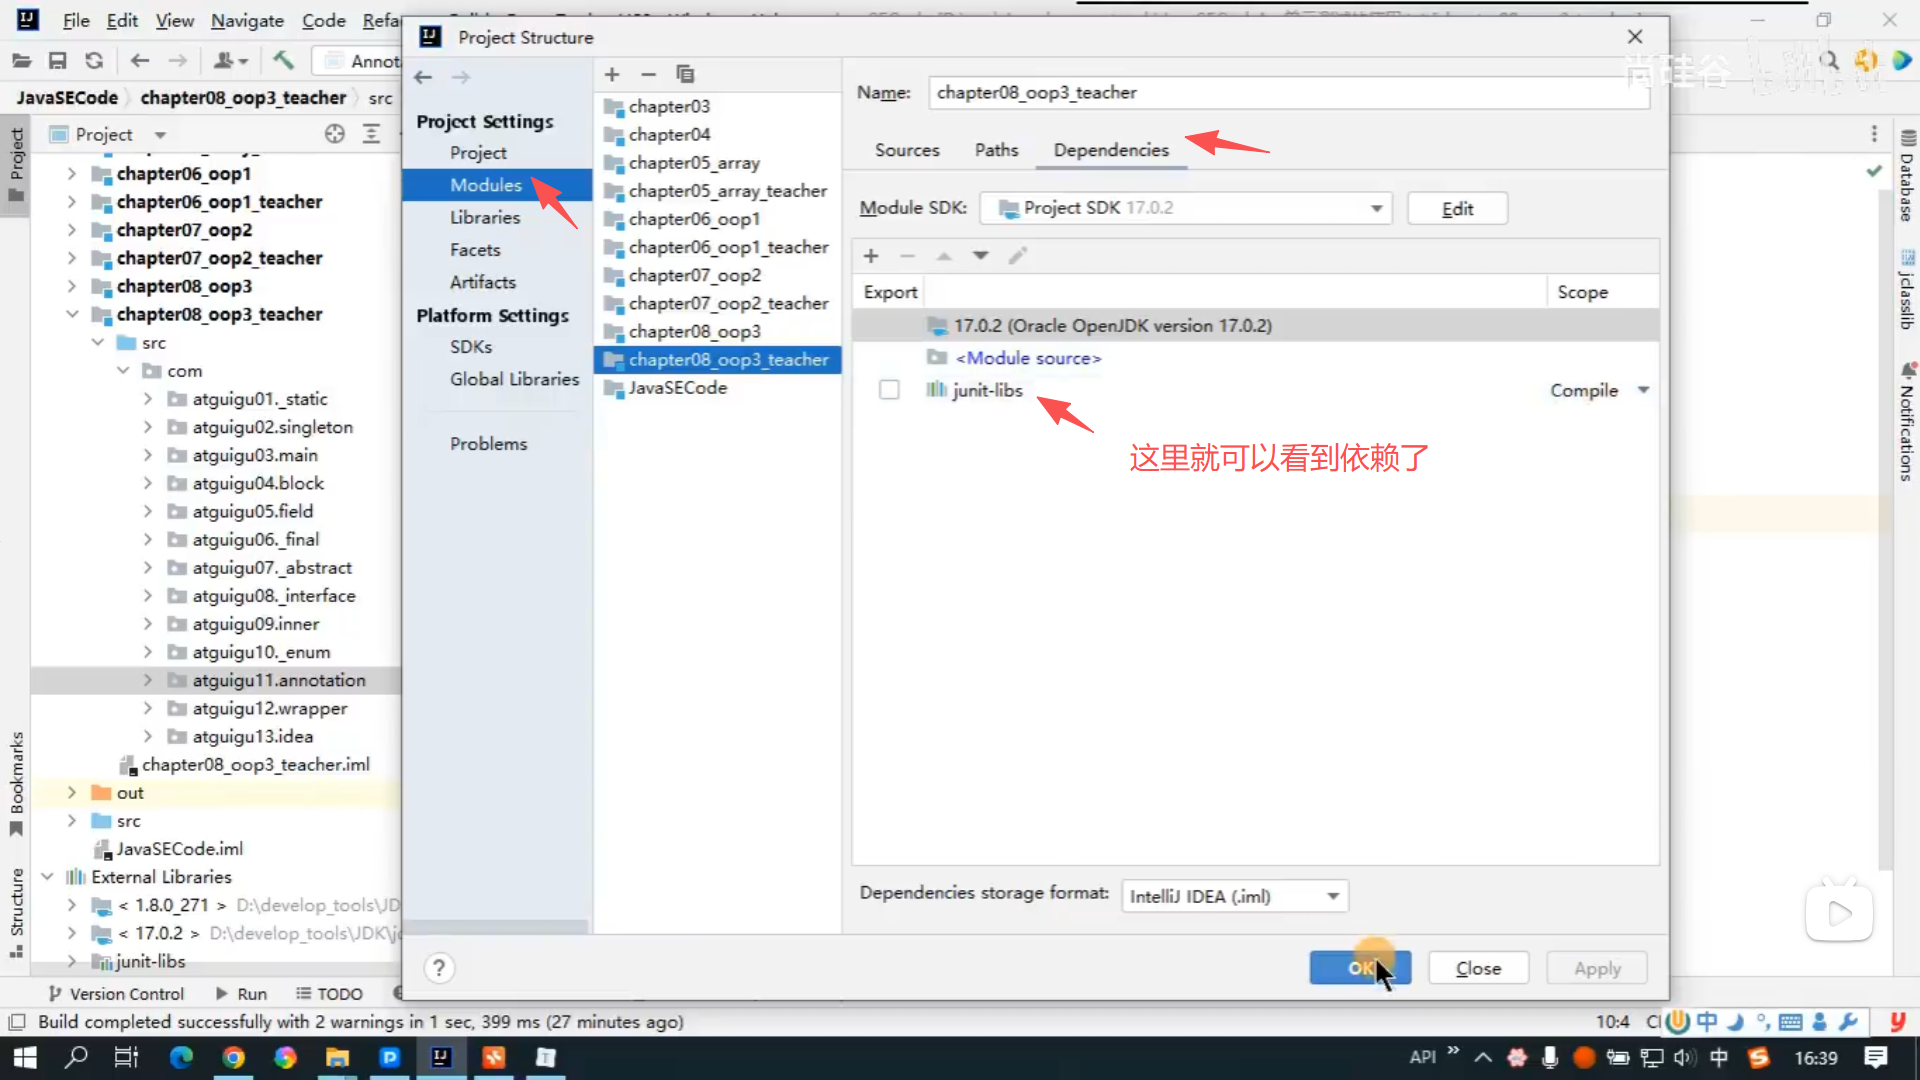The width and height of the screenshot is (1920, 1080).
Task: Select Libraries in Project Settings
Action: [485, 217]
